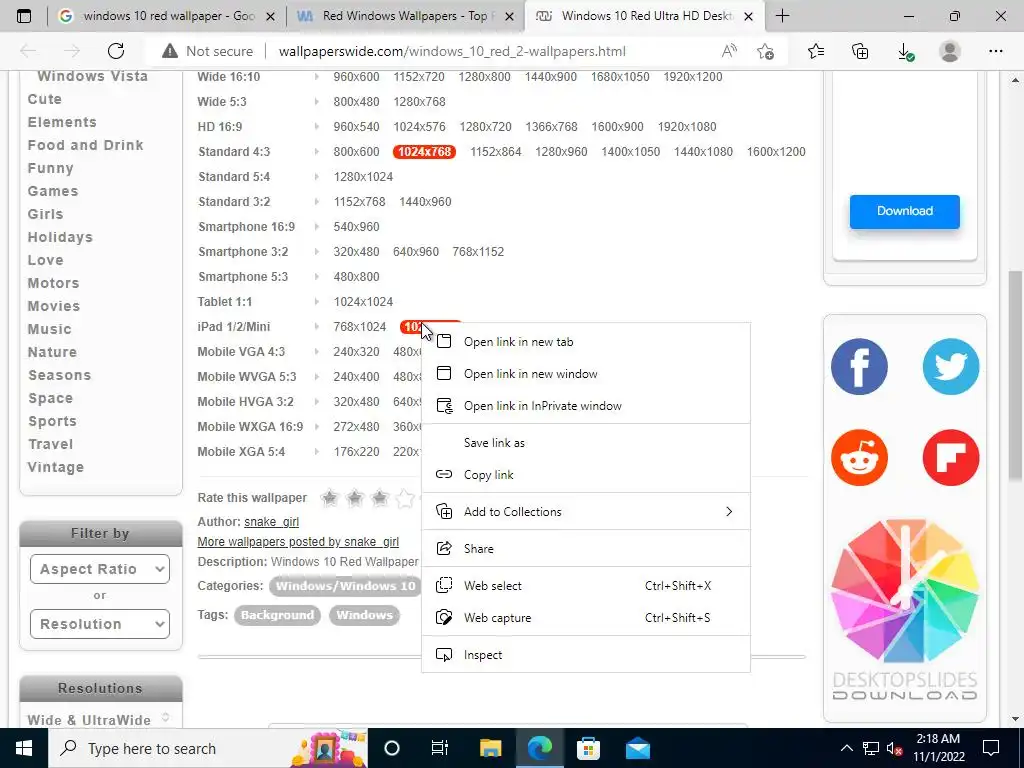Click the profile avatar icon
Viewport: 1024px width, 768px height.
point(950,51)
